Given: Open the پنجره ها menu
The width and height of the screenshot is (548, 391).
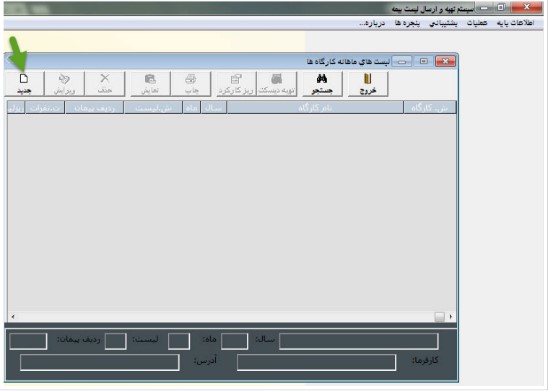Looking at the screenshot, I should pos(407,23).
